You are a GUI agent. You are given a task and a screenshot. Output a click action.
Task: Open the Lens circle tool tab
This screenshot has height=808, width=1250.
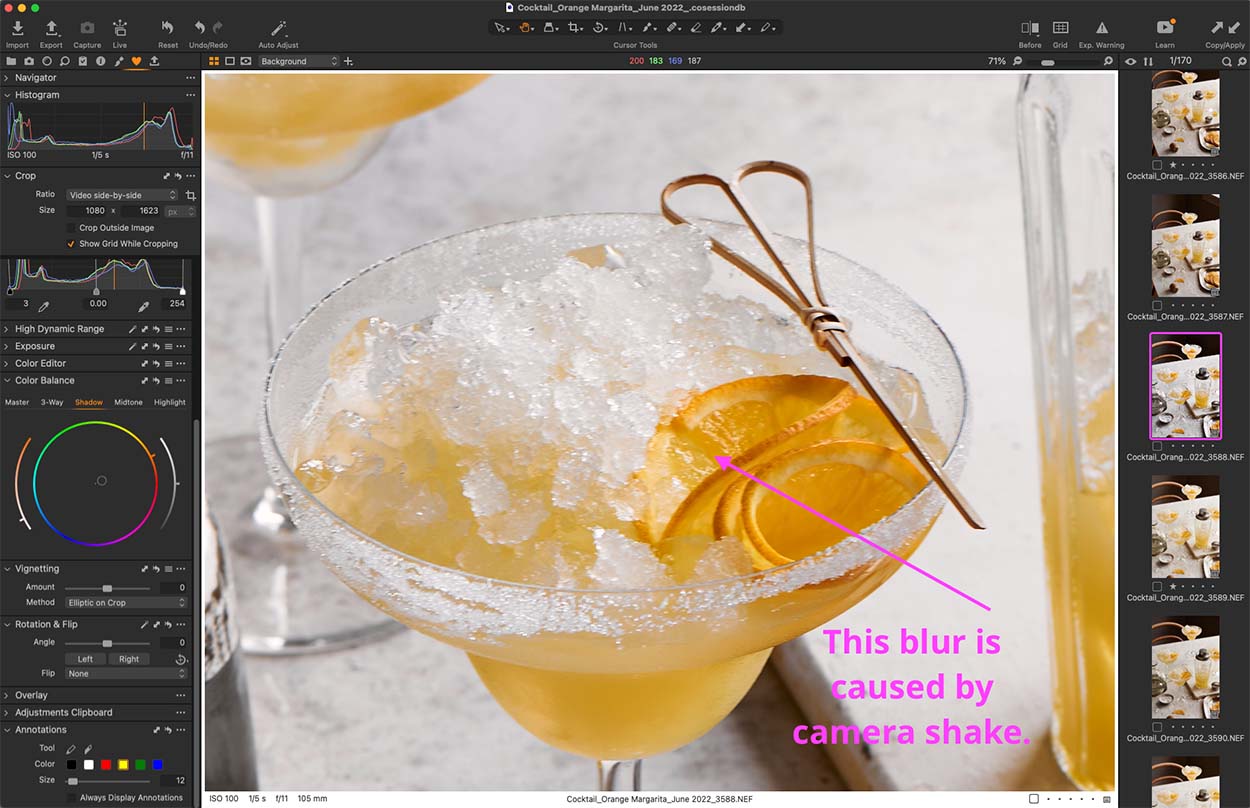click(47, 61)
